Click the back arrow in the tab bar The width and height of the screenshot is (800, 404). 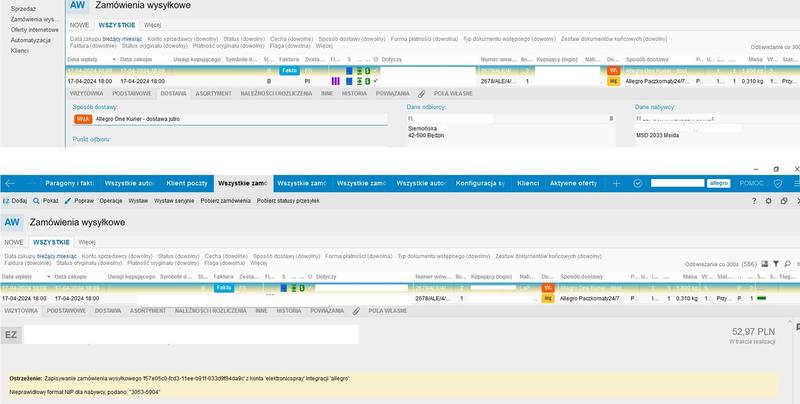pos(10,183)
